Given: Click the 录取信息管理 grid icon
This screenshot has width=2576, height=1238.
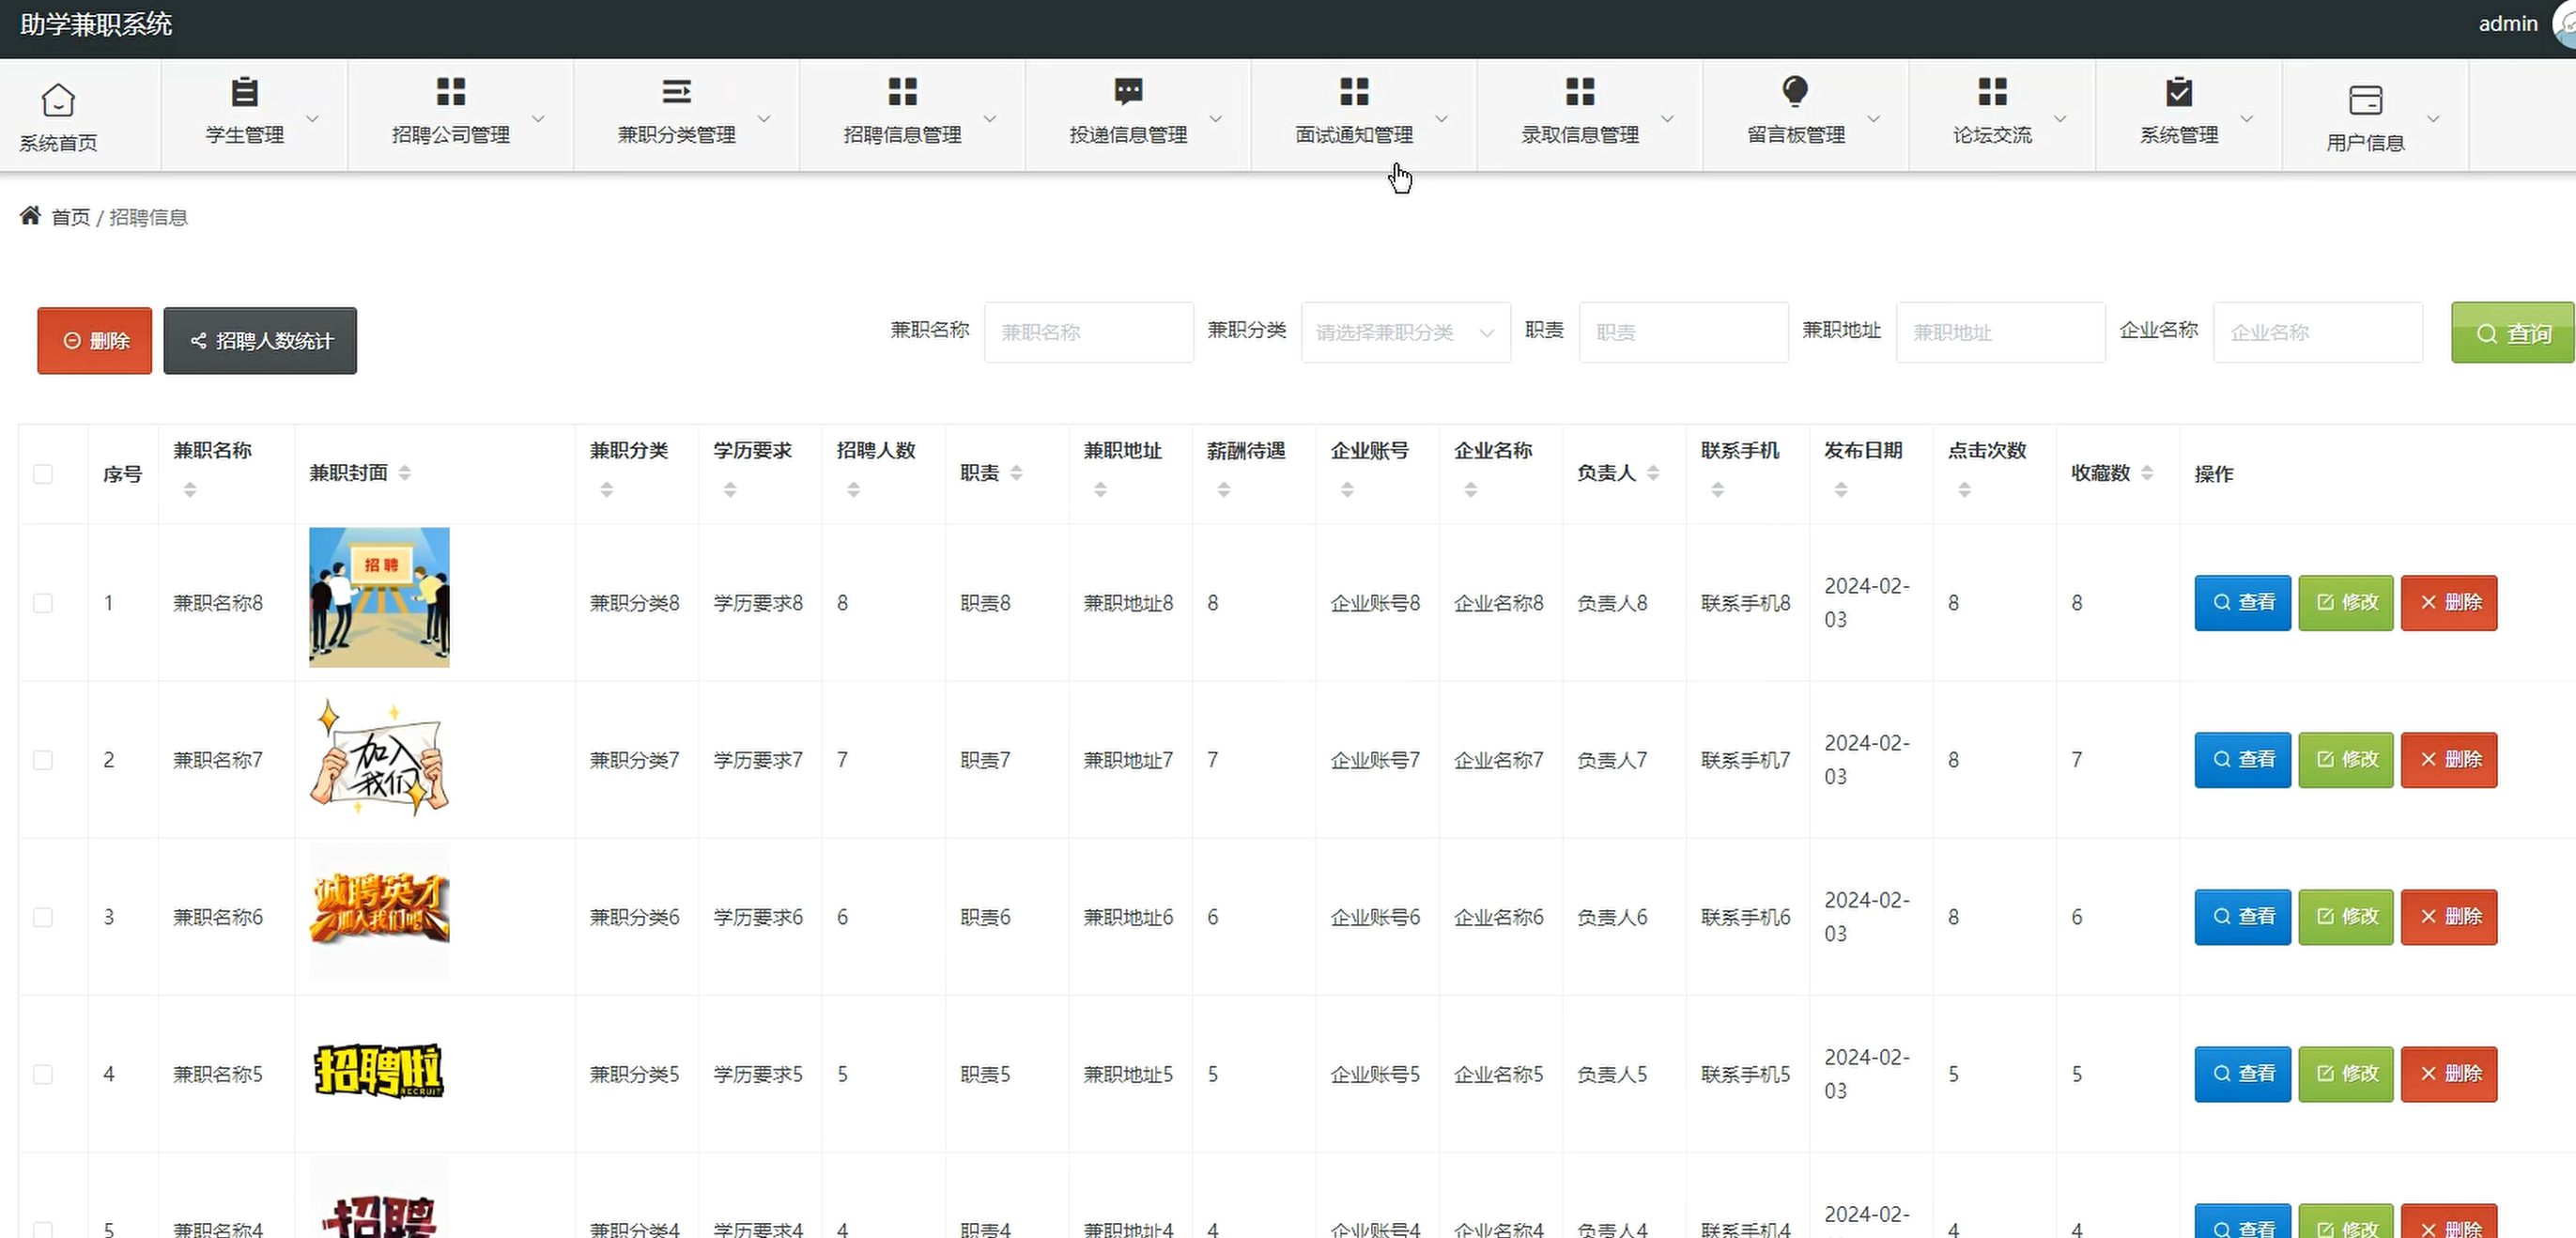Looking at the screenshot, I should click(x=1581, y=92).
